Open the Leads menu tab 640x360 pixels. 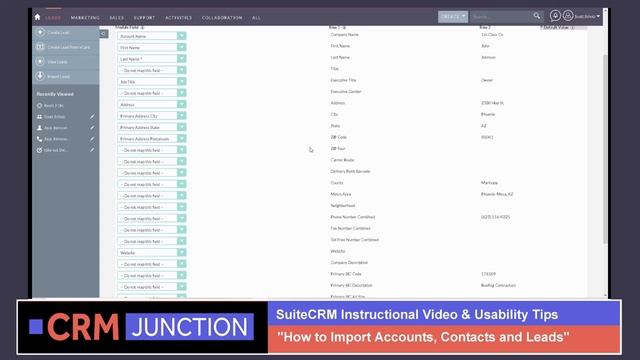[53, 18]
